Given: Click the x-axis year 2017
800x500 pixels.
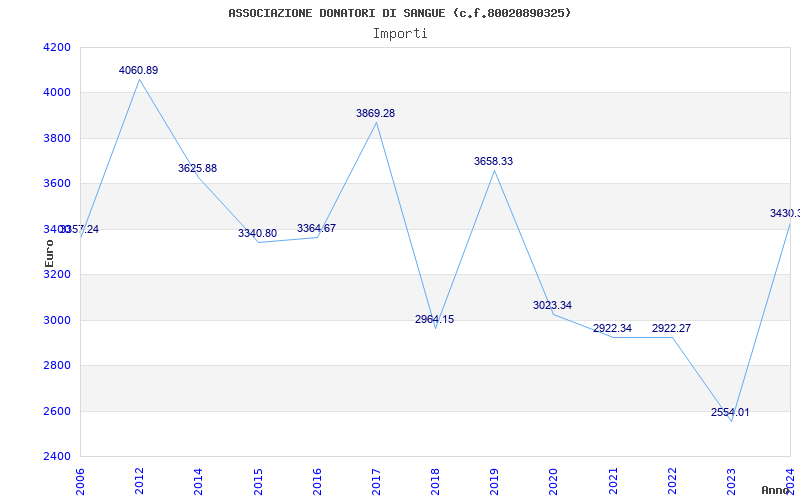Looking at the screenshot, I should point(376,481).
